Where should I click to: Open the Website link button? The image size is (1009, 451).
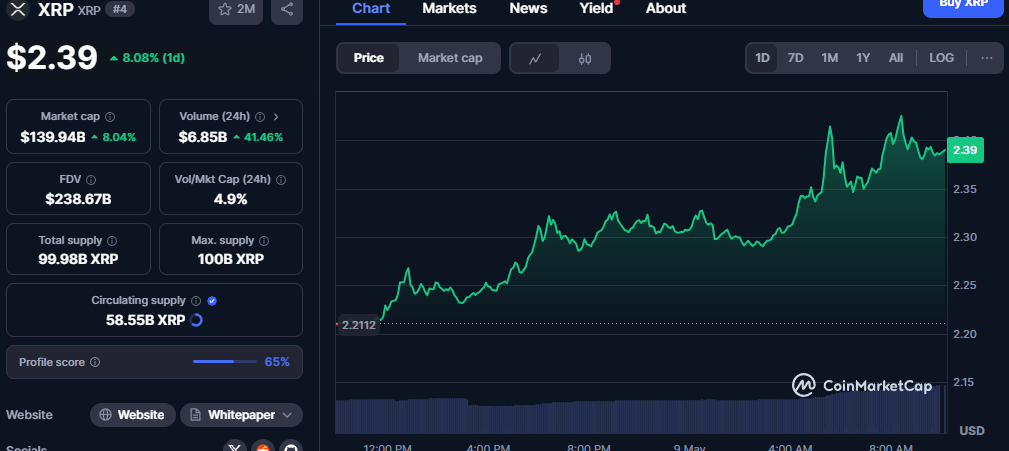(x=133, y=415)
